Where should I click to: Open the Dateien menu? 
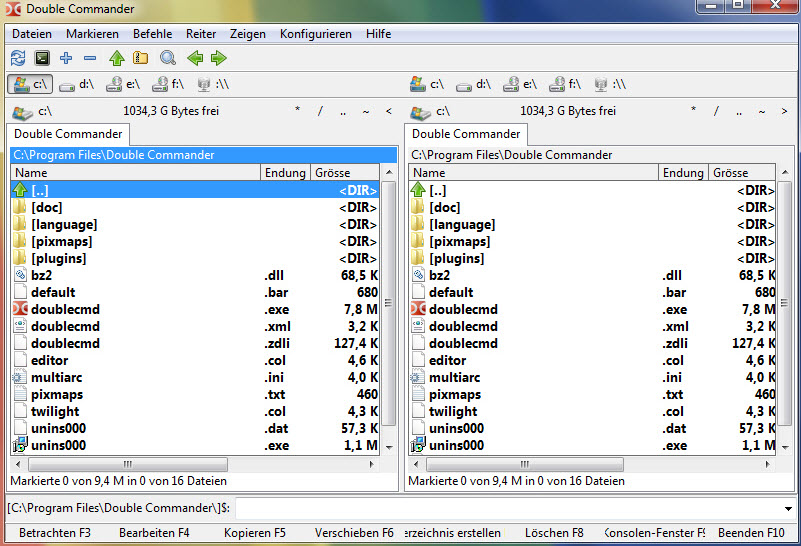click(x=32, y=34)
